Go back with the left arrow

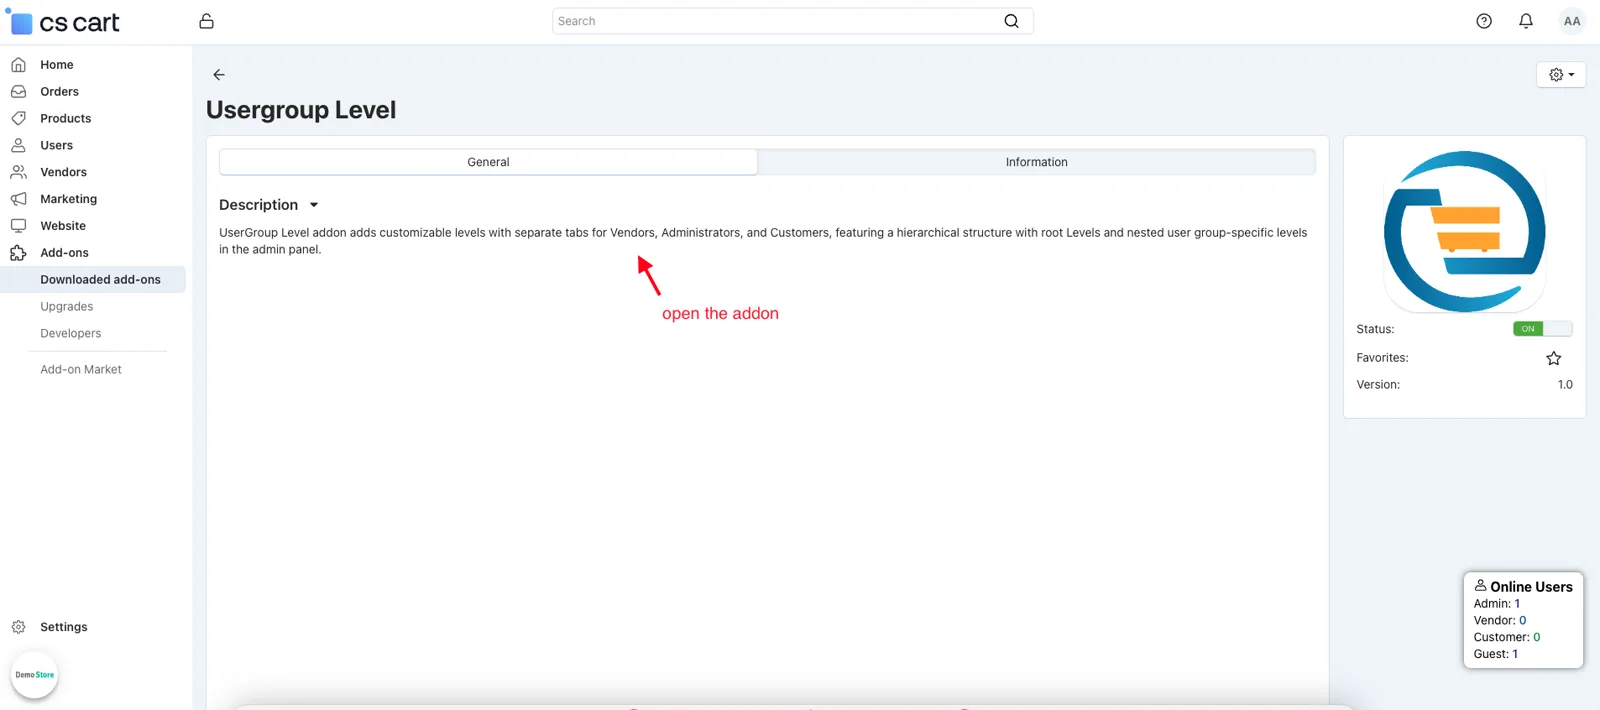coord(219,75)
